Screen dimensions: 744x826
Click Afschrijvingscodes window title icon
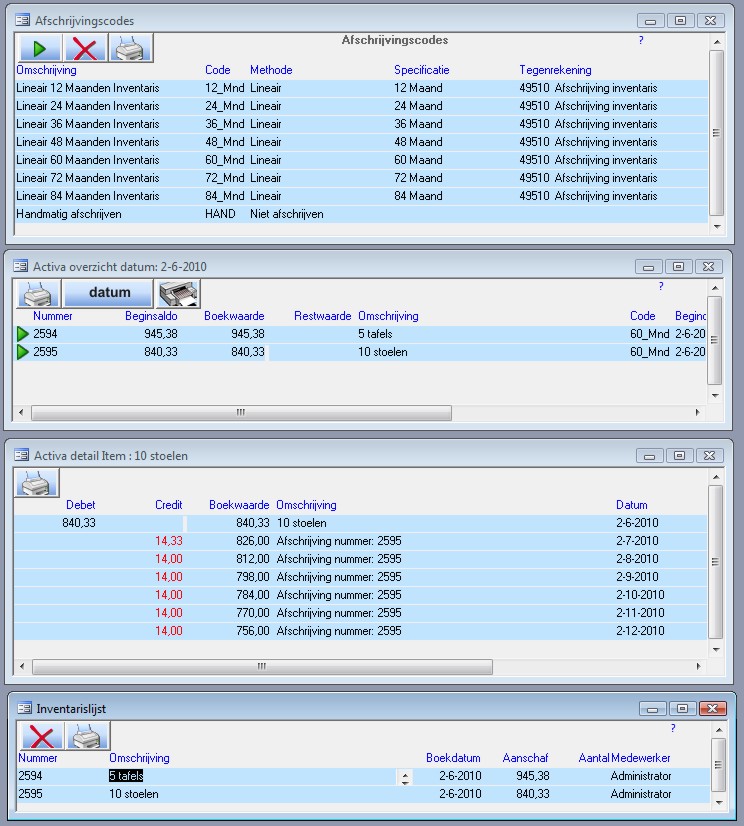pos(23,21)
